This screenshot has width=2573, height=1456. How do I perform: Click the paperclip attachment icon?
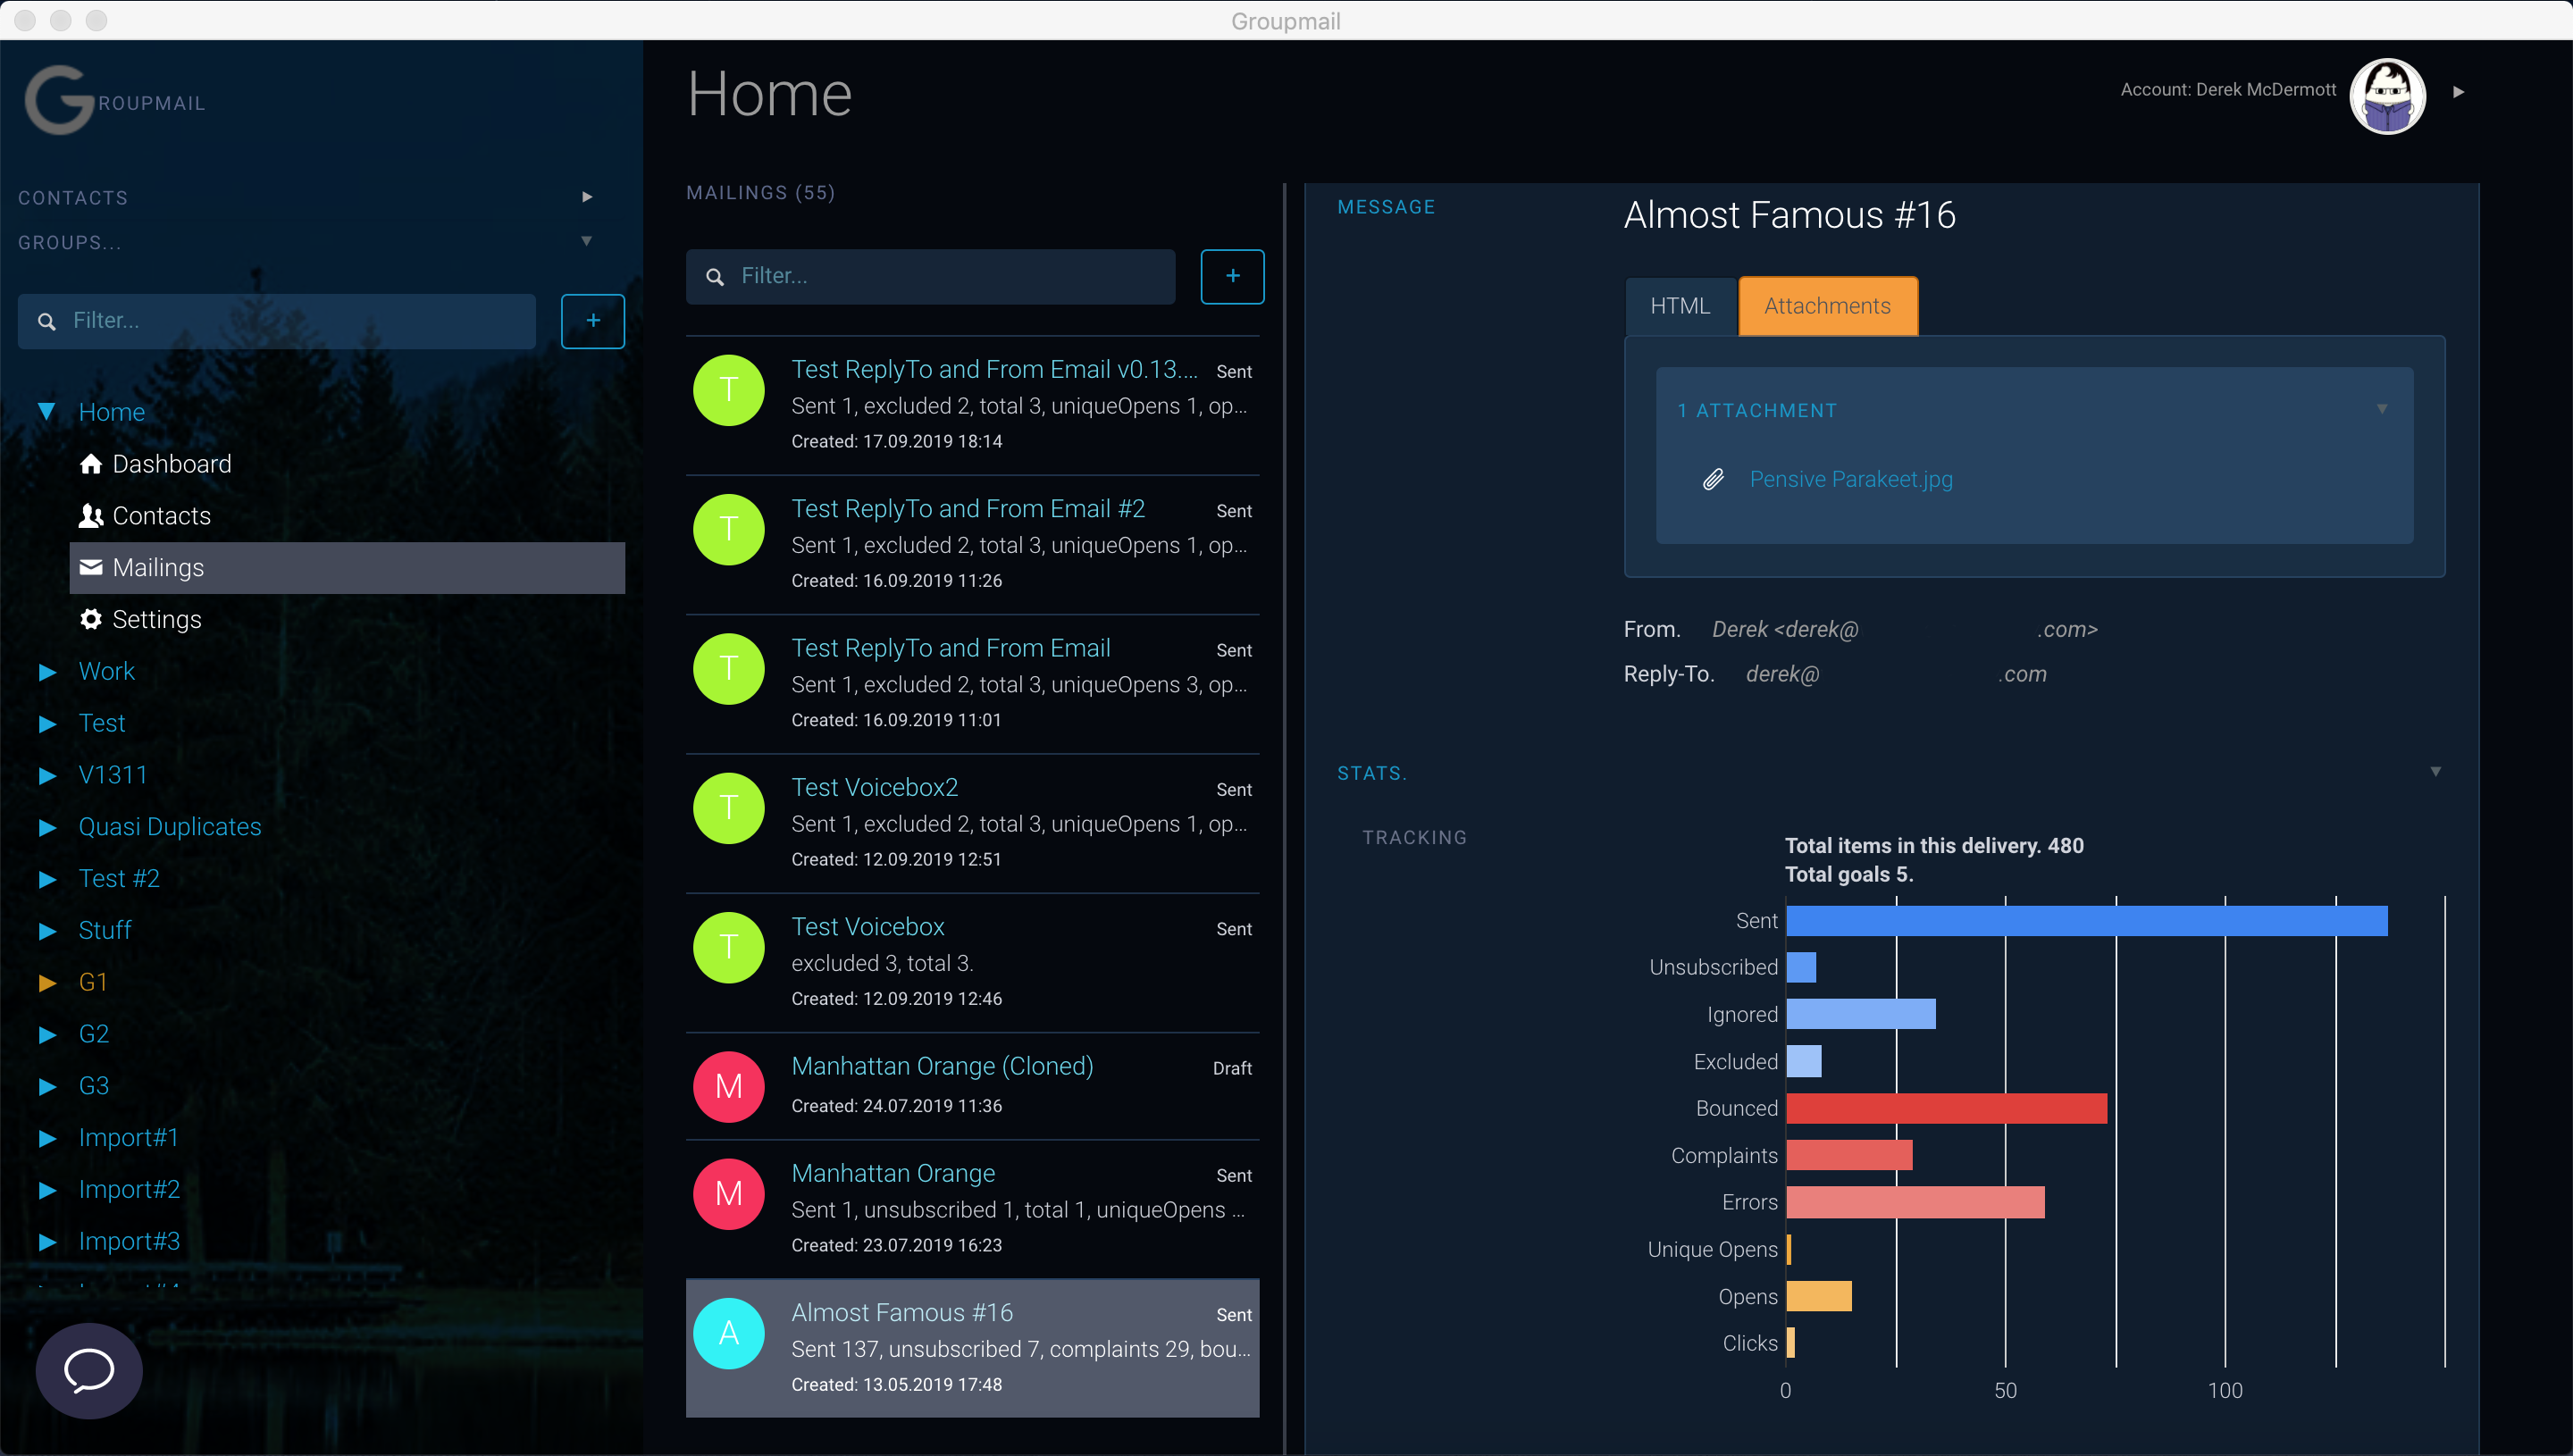1713,479
